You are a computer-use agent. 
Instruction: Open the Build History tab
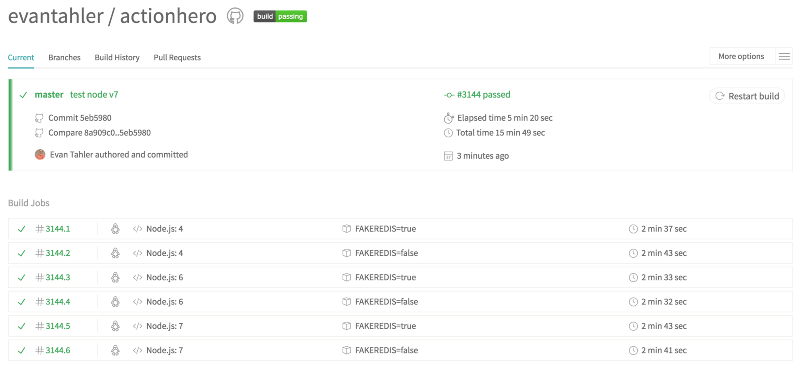[117, 57]
